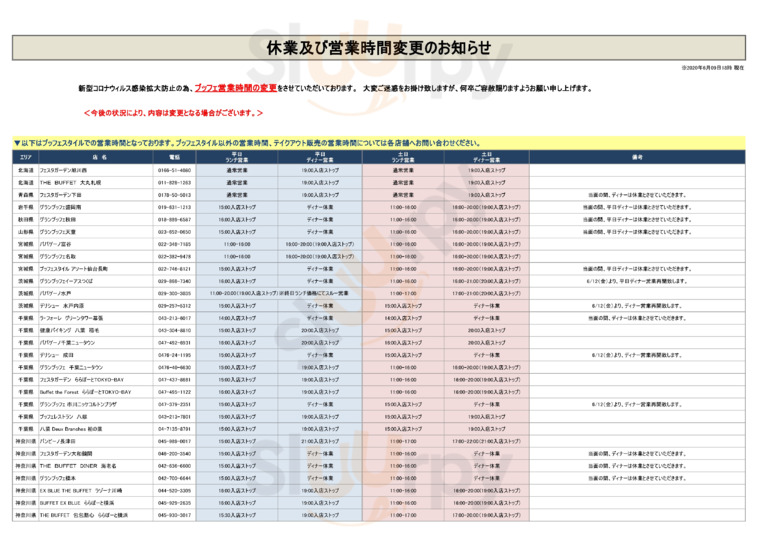
Task: Click the phone number in the パパゲーノ水戸 row
Action: (174, 294)
